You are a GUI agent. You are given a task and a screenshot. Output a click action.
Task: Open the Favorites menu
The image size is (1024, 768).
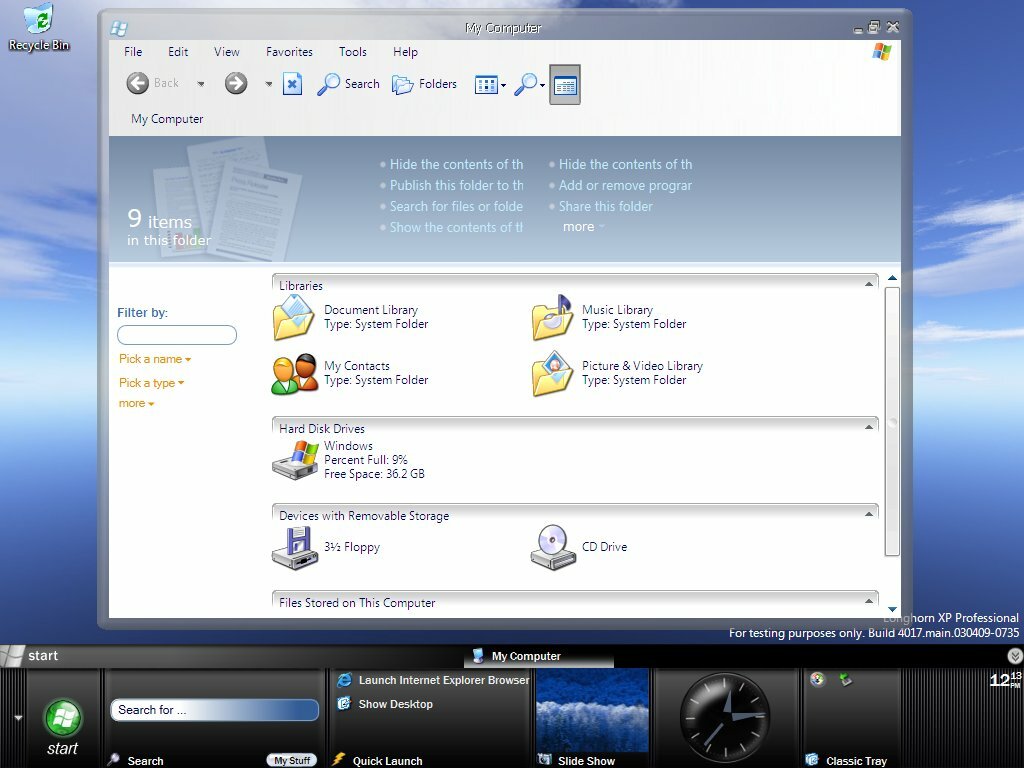[x=289, y=52]
